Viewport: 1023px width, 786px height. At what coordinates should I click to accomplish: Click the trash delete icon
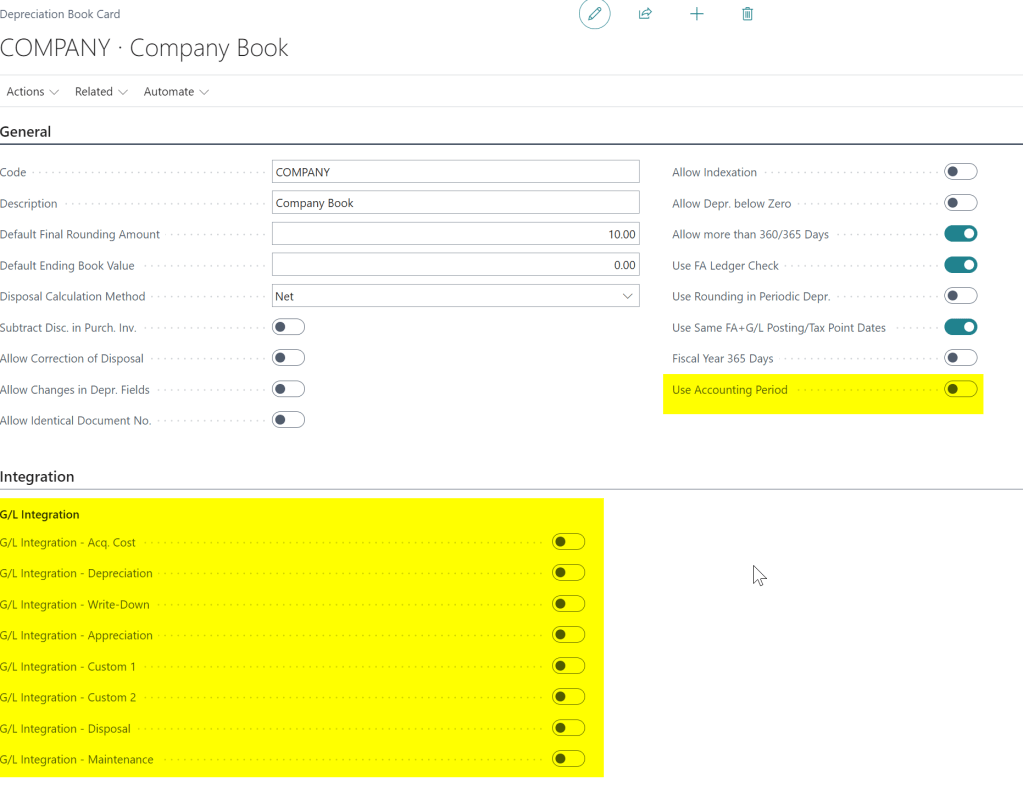tap(747, 14)
